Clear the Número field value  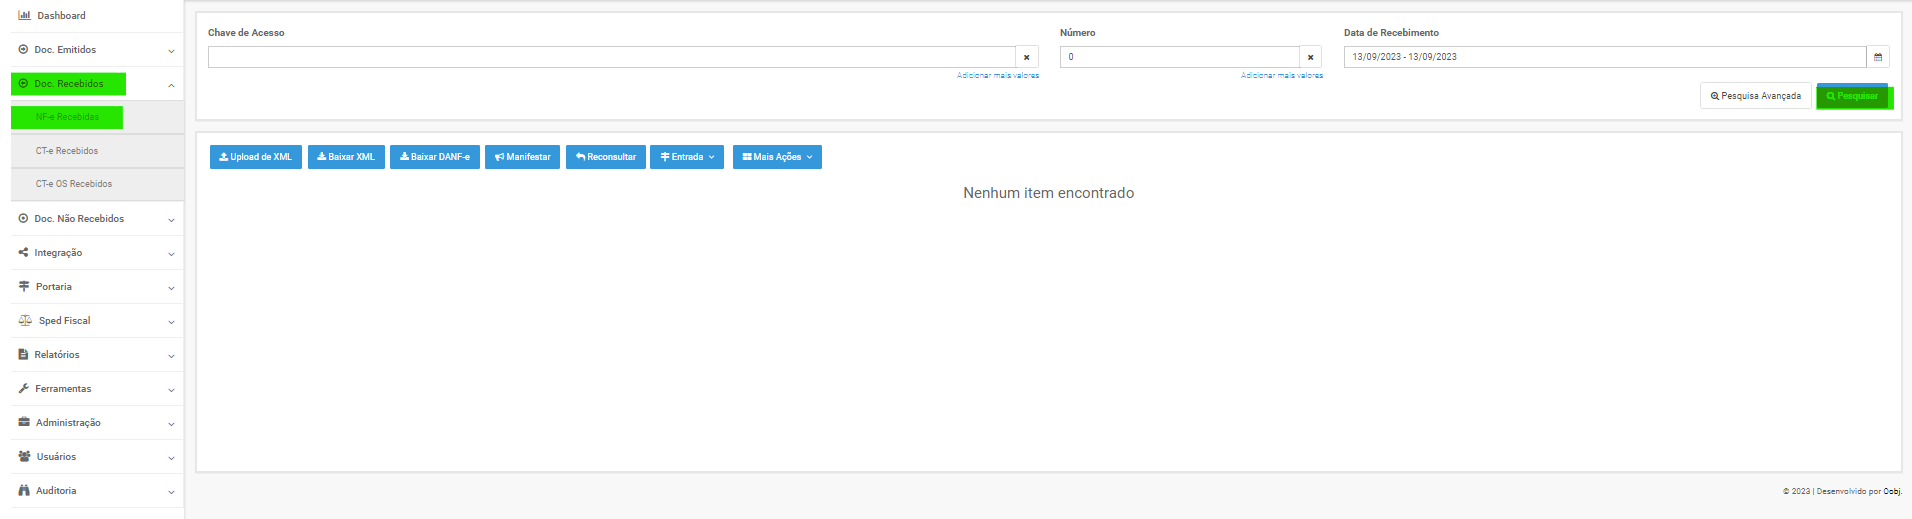pyautogui.click(x=1310, y=57)
